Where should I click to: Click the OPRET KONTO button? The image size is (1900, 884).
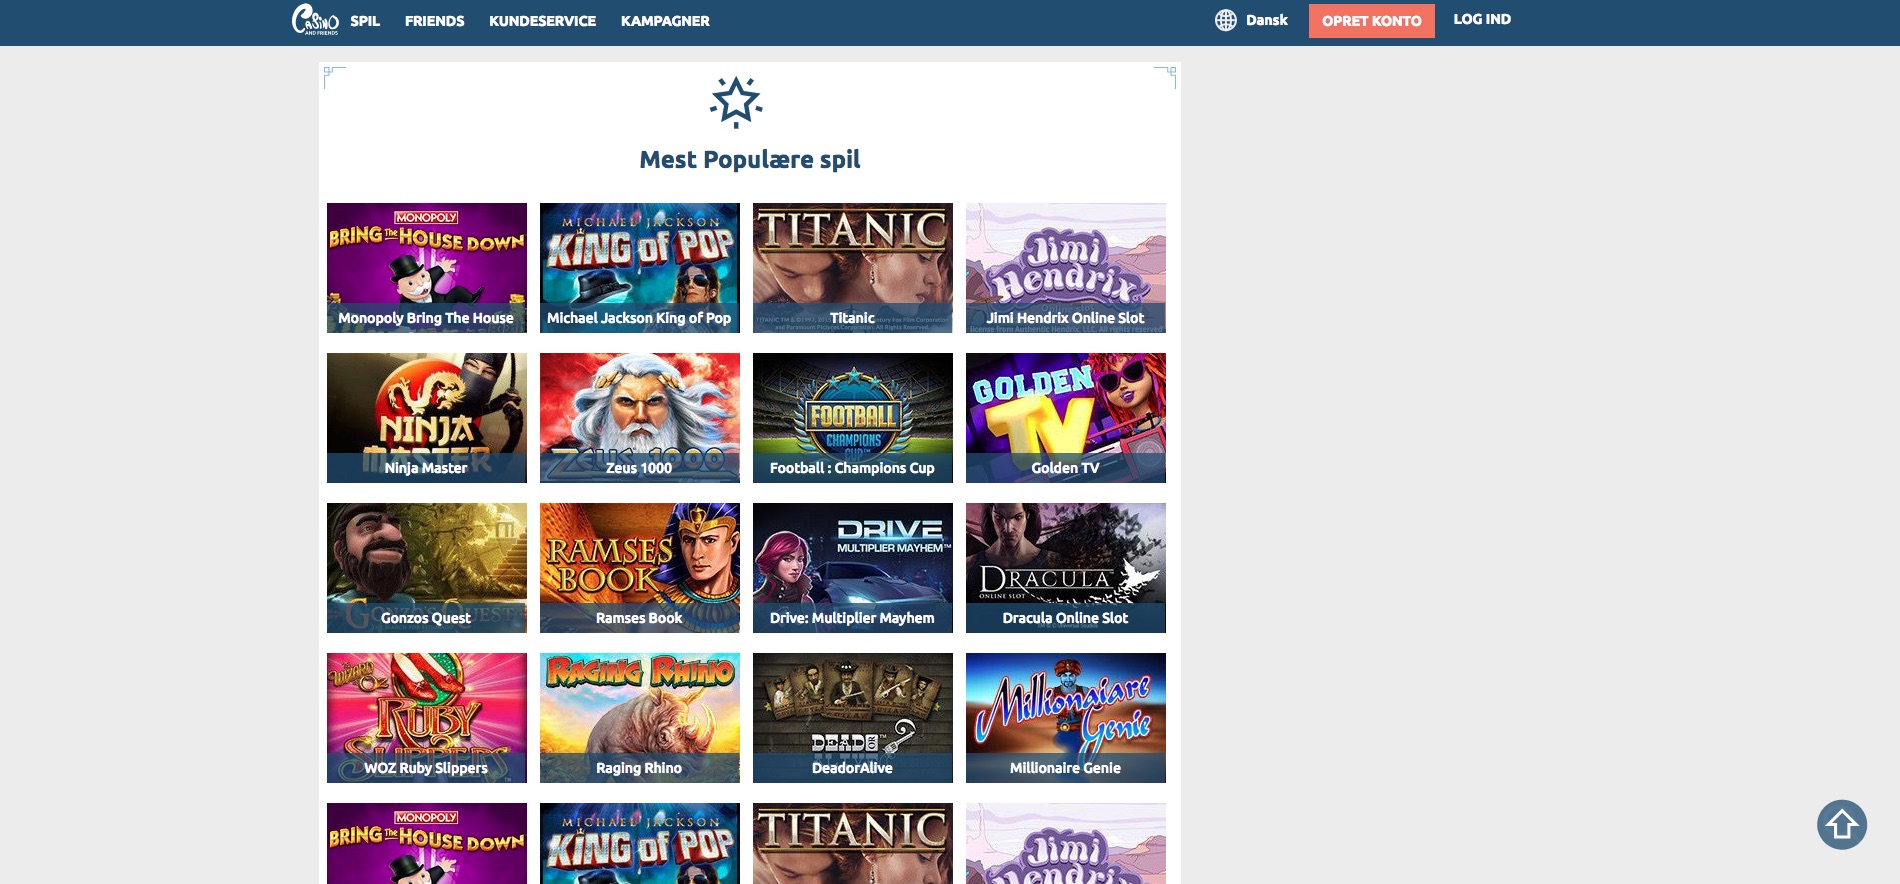point(1371,21)
